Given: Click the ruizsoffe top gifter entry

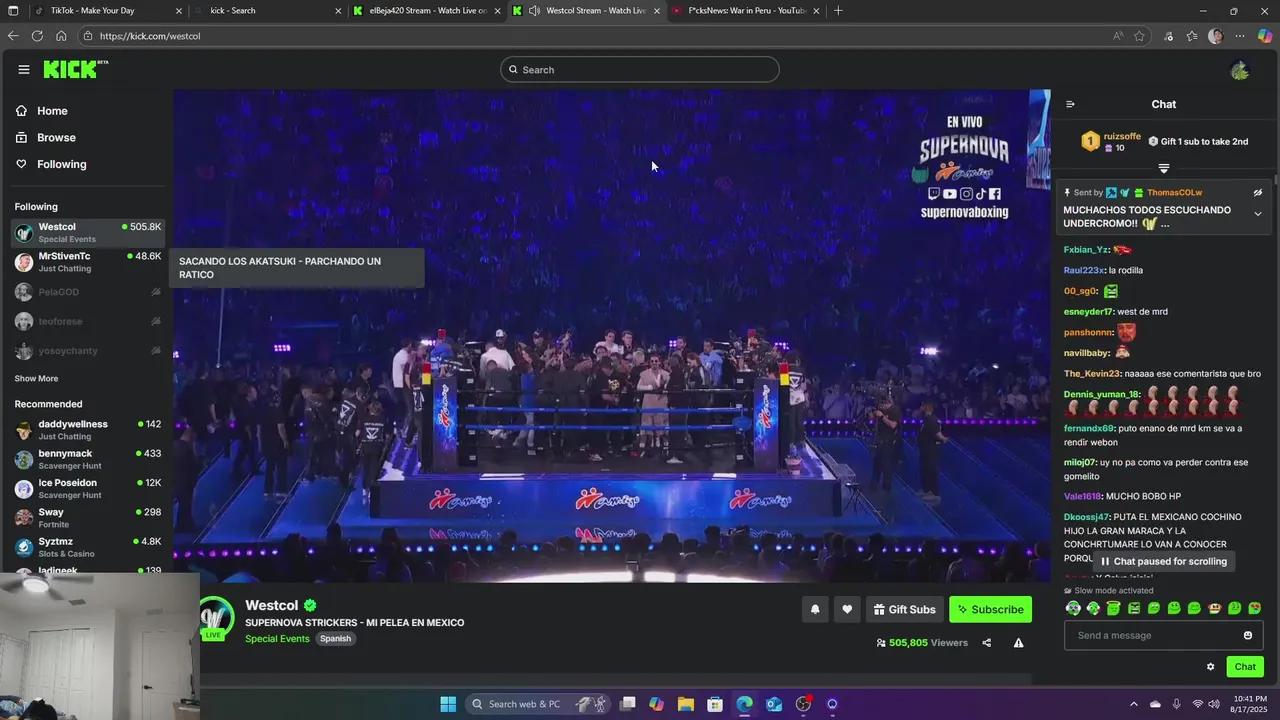Looking at the screenshot, I should coord(1111,142).
